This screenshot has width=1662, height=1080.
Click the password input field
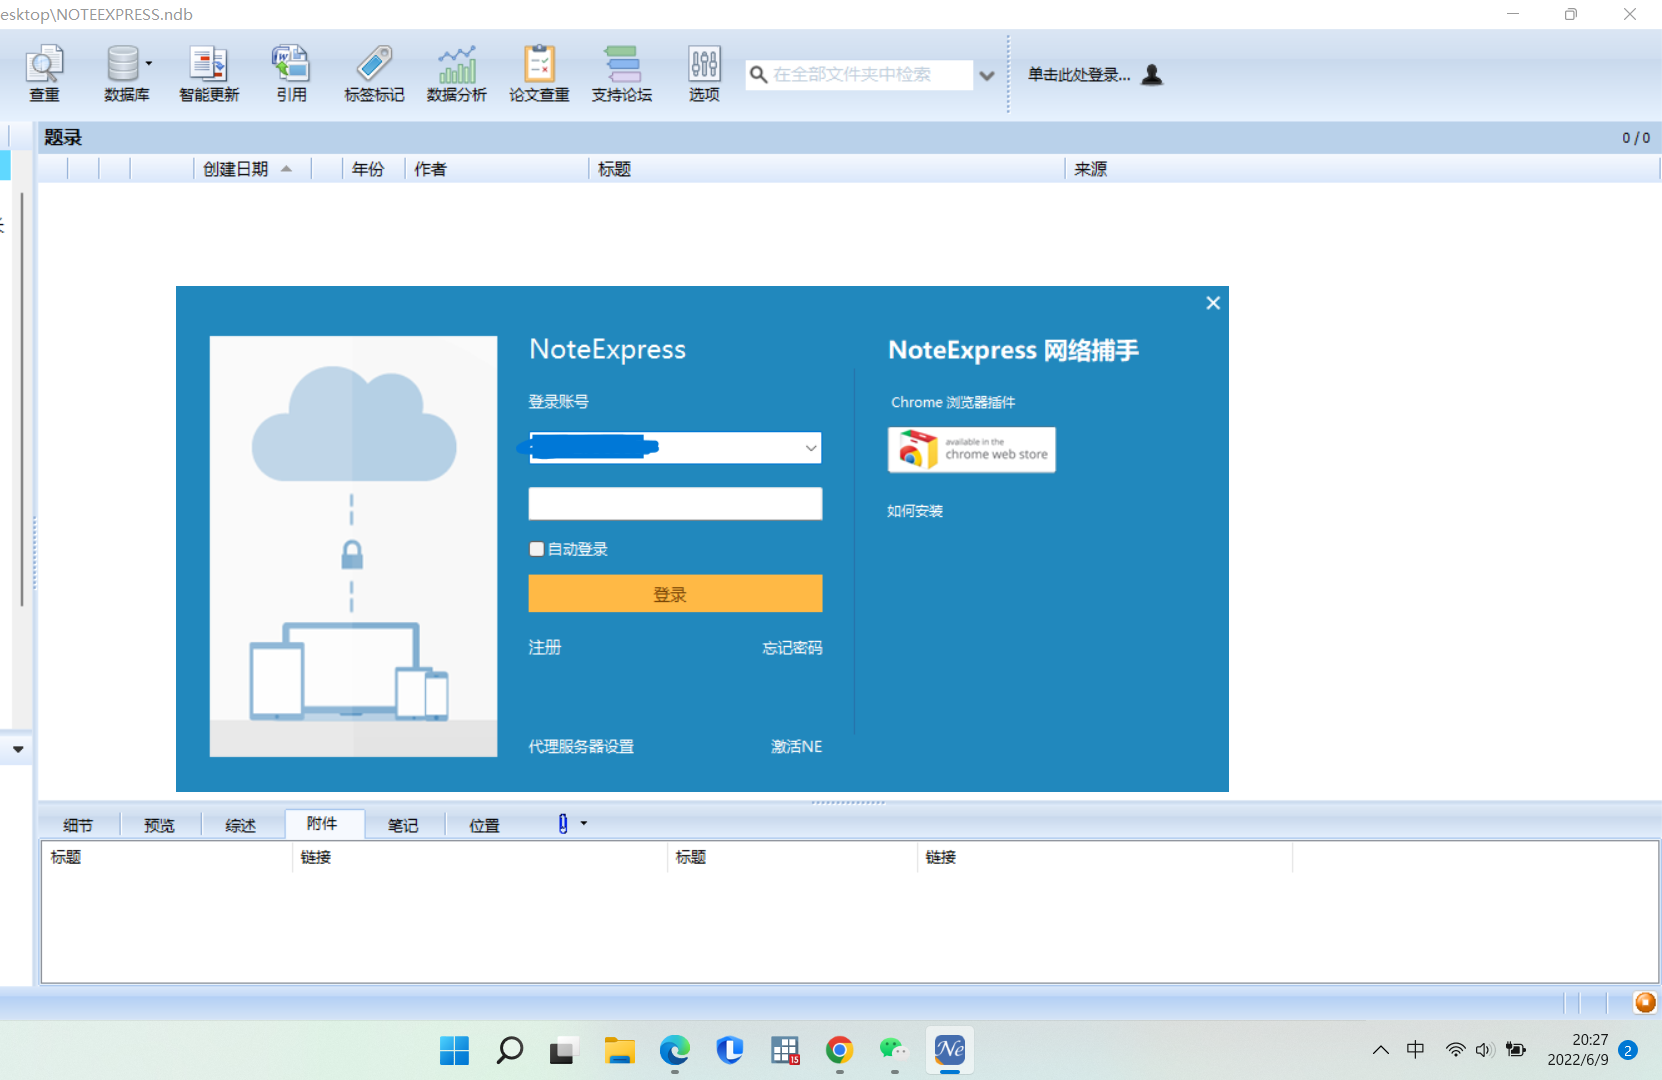(675, 503)
